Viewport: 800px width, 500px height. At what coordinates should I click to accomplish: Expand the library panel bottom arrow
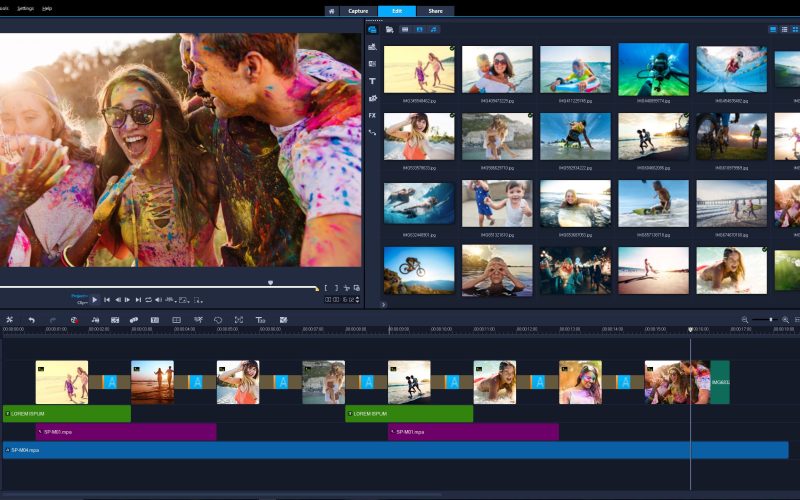coord(383,305)
